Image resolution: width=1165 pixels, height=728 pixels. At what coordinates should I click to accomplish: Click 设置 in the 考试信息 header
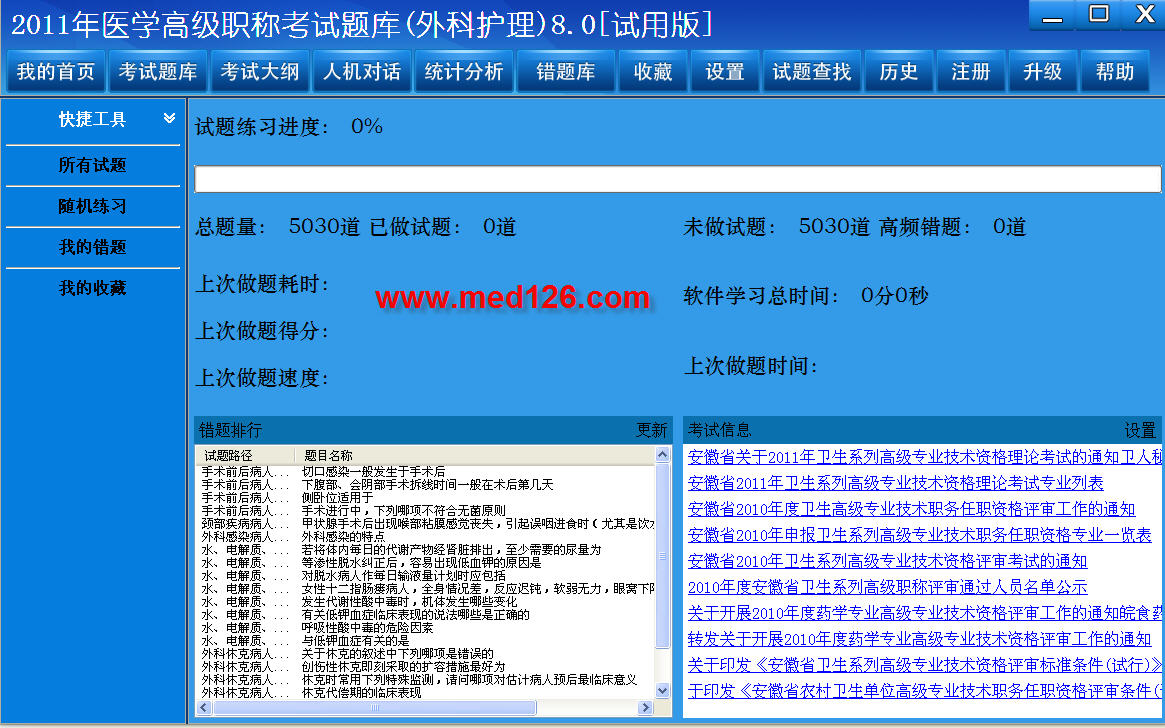coord(1140,430)
